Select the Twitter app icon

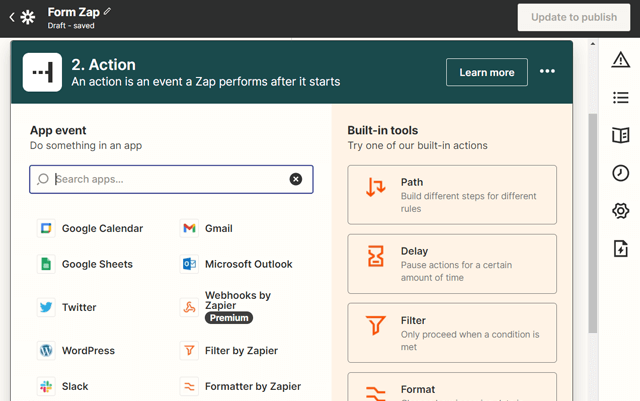46,307
